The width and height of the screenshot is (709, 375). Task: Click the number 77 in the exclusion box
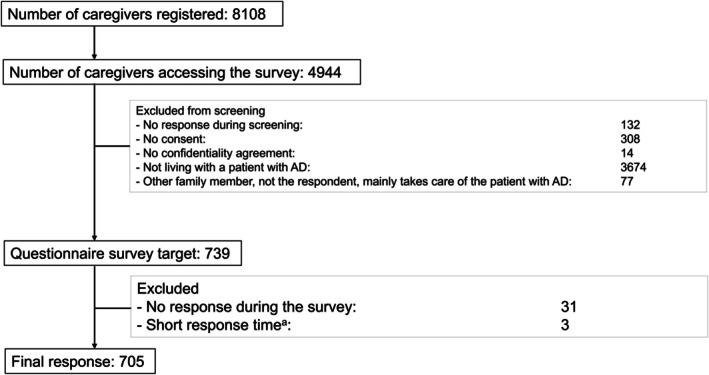(627, 181)
